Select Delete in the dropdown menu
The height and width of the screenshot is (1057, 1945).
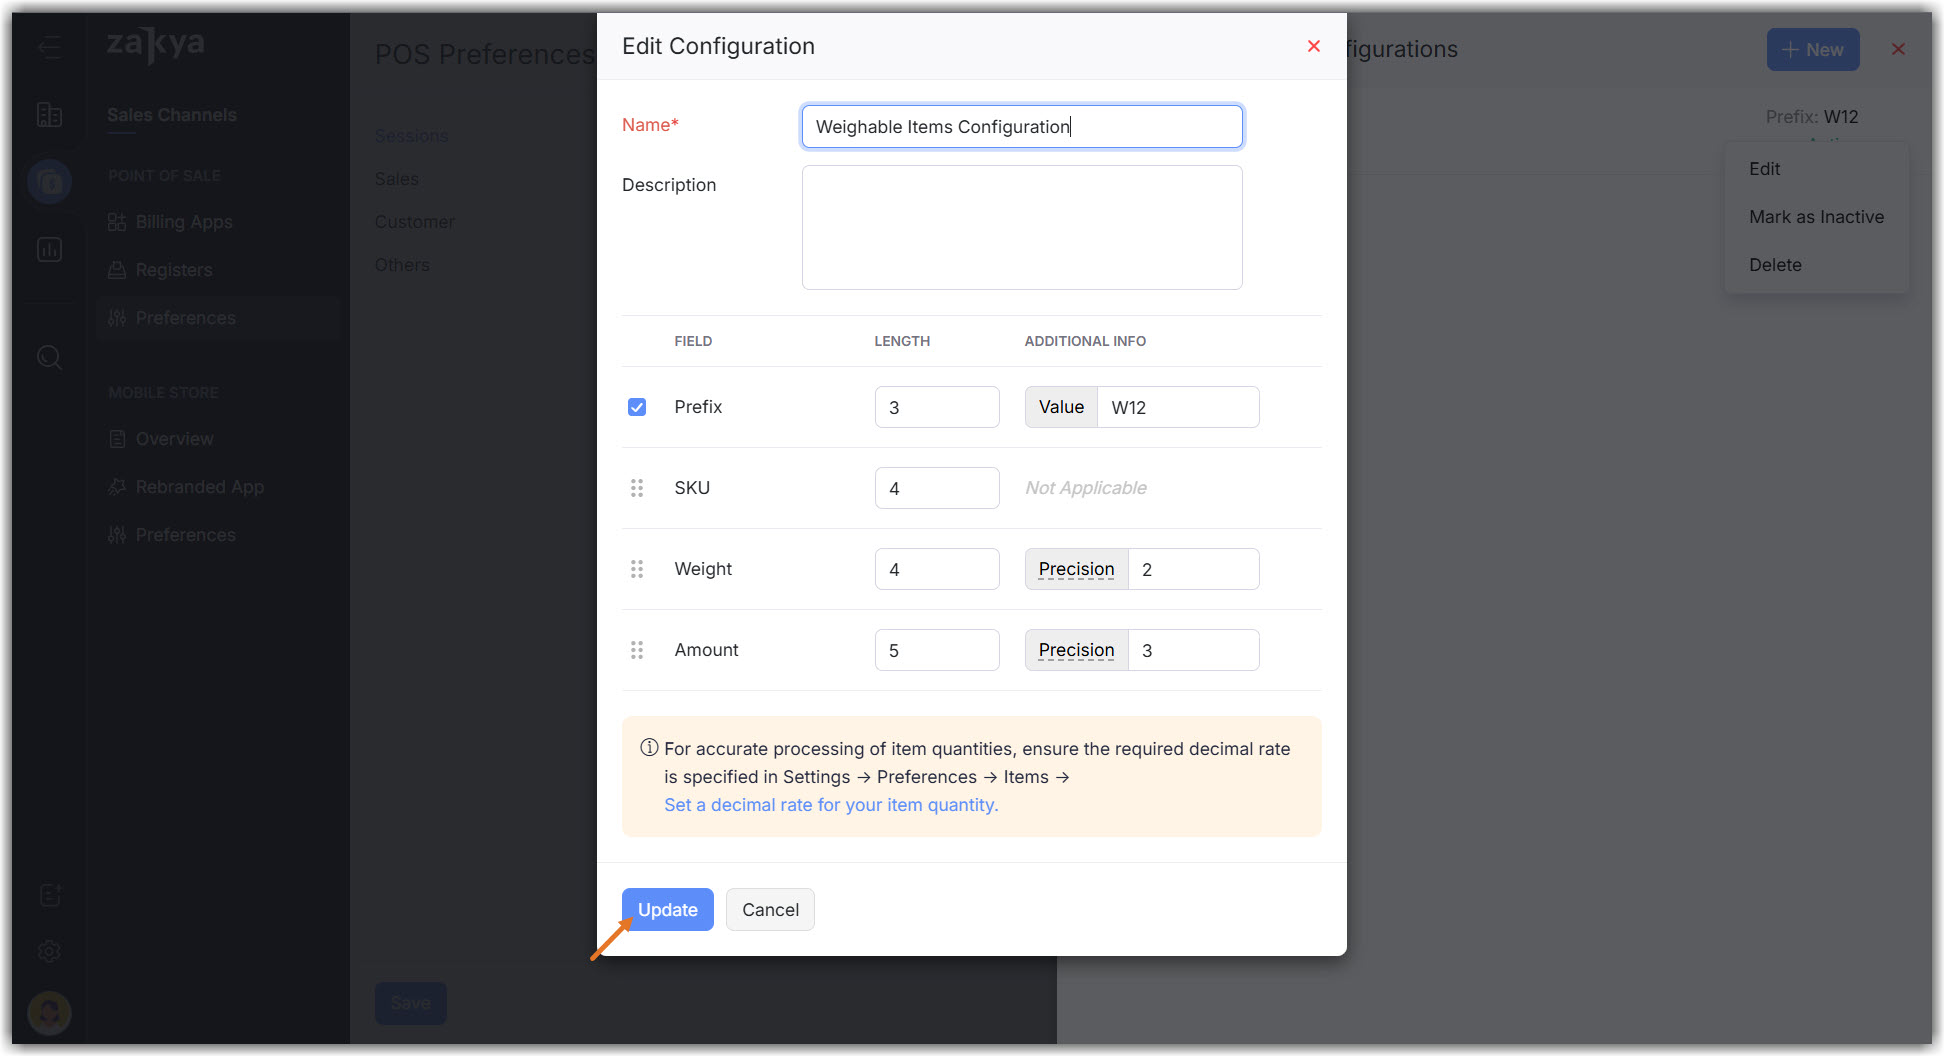[x=1775, y=265]
